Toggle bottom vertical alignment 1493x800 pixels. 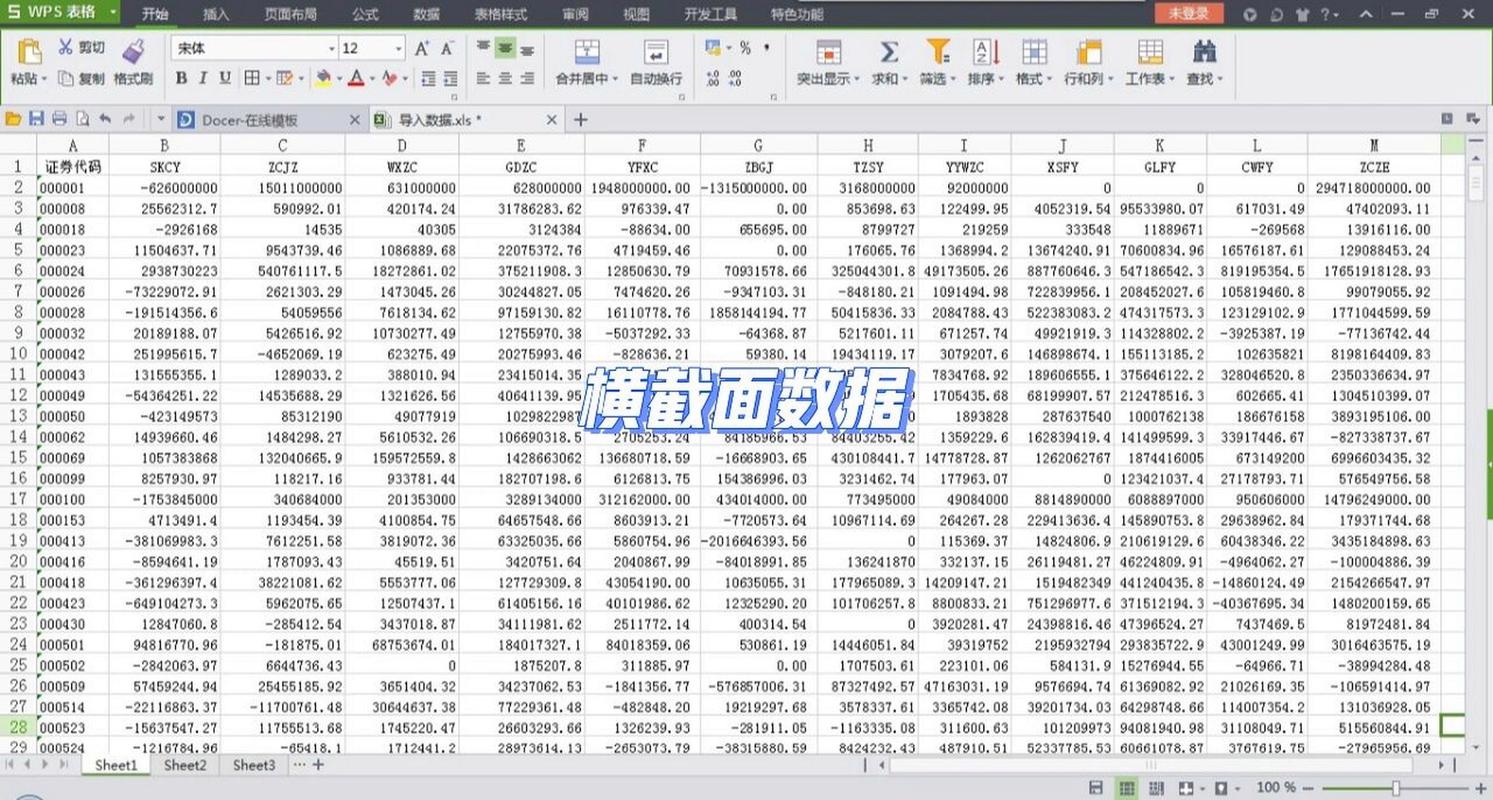[527, 48]
